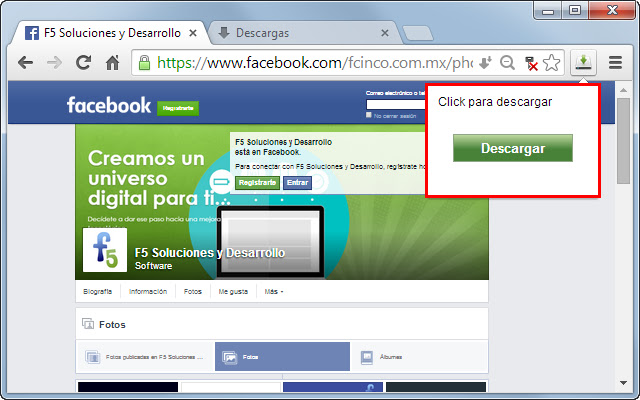The height and width of the screenshot is (400, 640).
Task: Open the Información page tab
Action: click(148, 291)
